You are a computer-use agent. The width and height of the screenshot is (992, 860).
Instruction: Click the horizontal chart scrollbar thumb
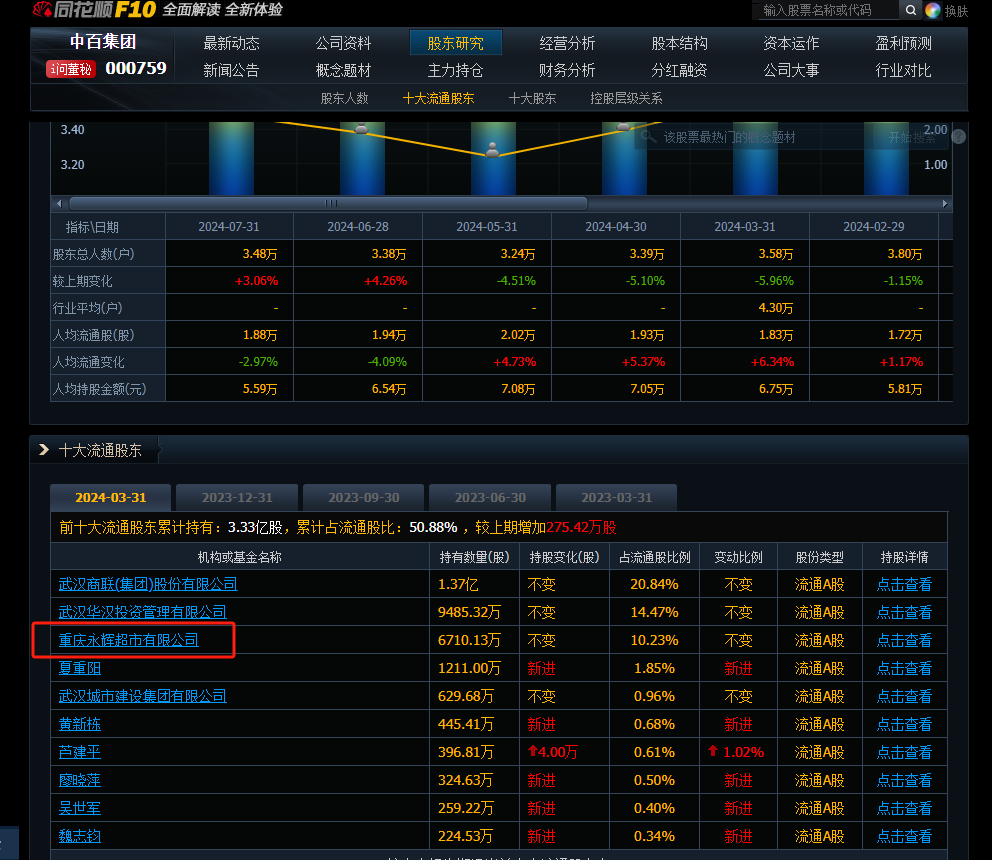(x=328, y=204)
